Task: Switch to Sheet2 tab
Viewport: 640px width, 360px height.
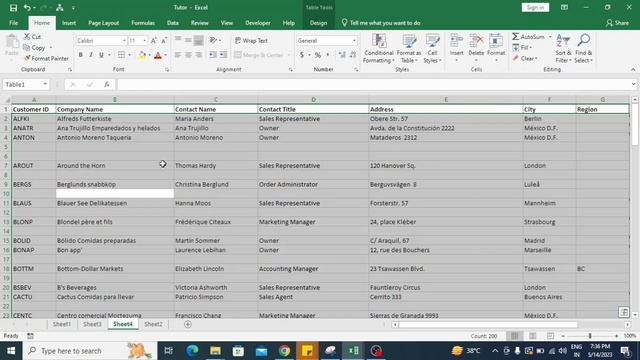Action: 153,324
